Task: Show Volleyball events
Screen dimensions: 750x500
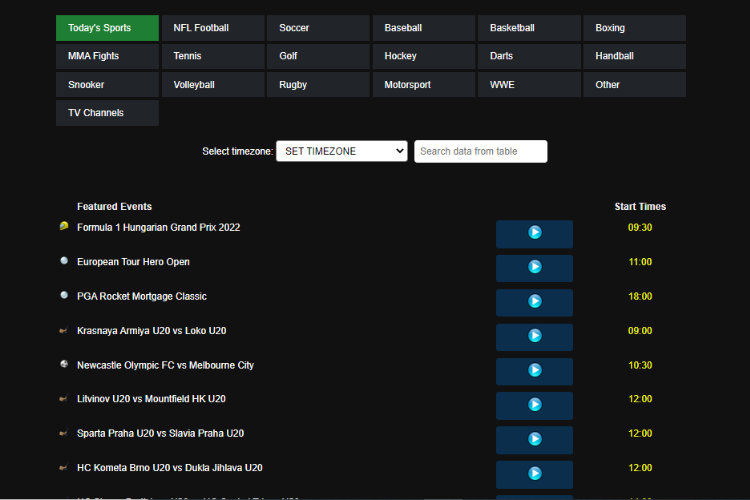Action: [x=213, y=85]
